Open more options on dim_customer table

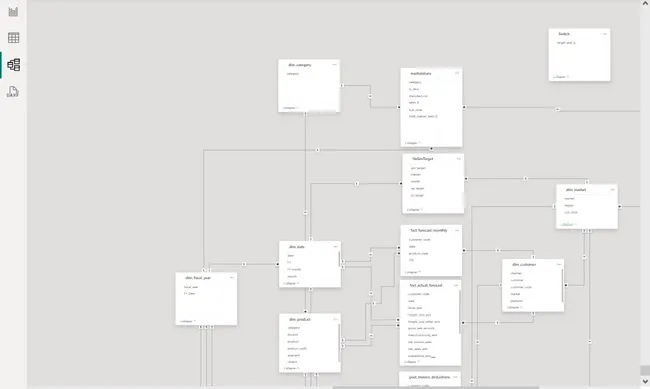pos(559,264)
